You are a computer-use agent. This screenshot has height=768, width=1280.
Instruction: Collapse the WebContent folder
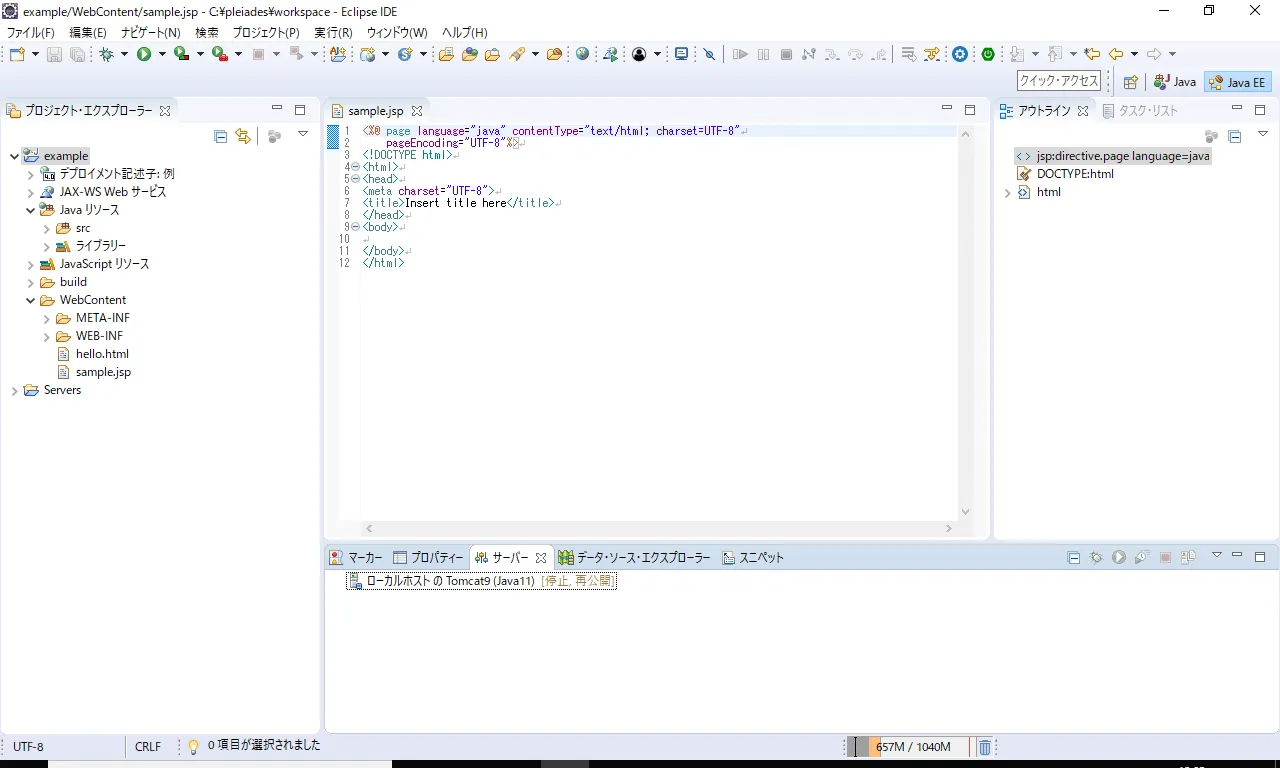pos(31,300)
